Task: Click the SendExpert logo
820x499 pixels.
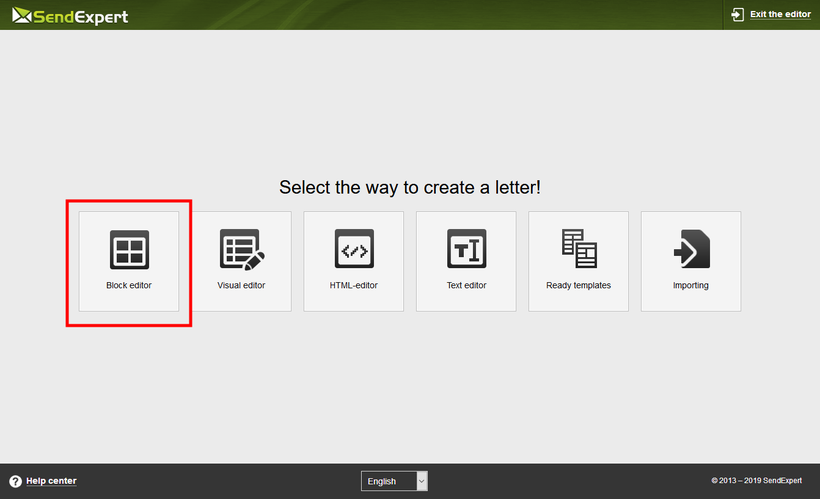Action: point(70,16)
